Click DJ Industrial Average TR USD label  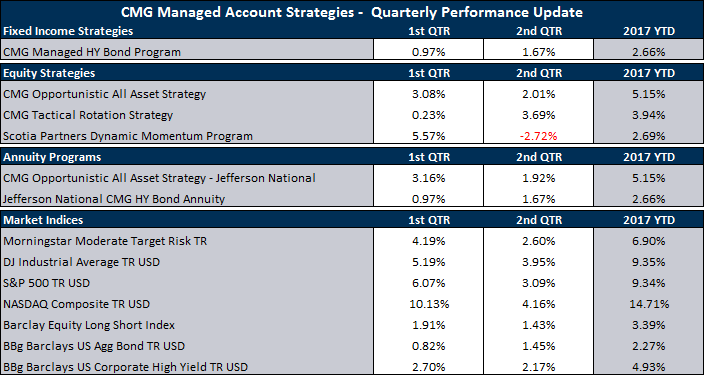pyautogui.click(x=81, y=262)
